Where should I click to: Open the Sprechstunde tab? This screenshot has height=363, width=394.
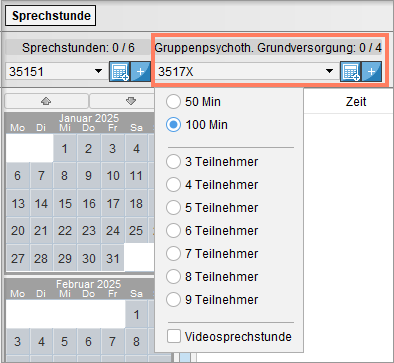click(x=51, y=15)
